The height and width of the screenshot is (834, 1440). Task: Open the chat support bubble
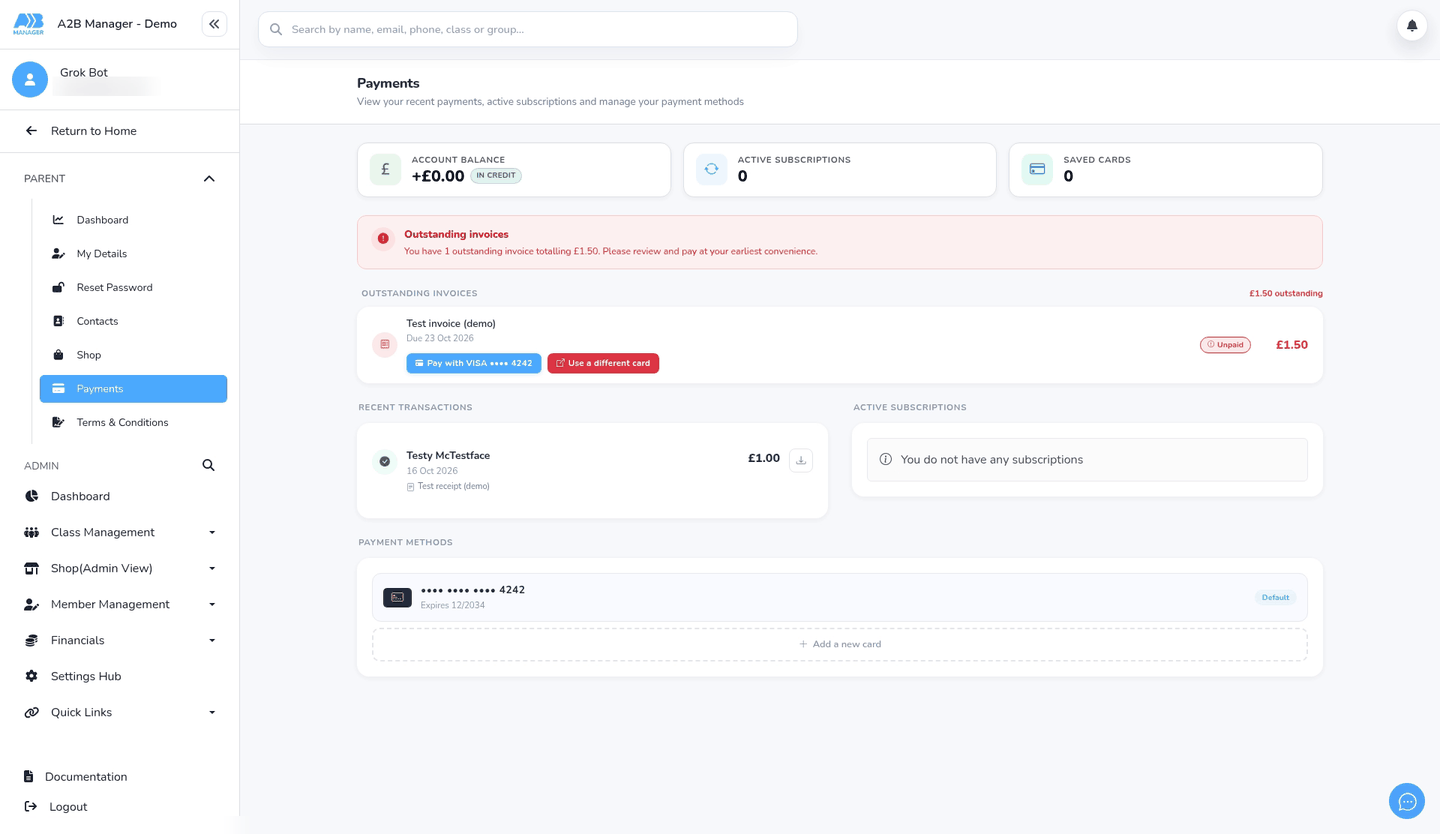click(x=1407, y=801)
